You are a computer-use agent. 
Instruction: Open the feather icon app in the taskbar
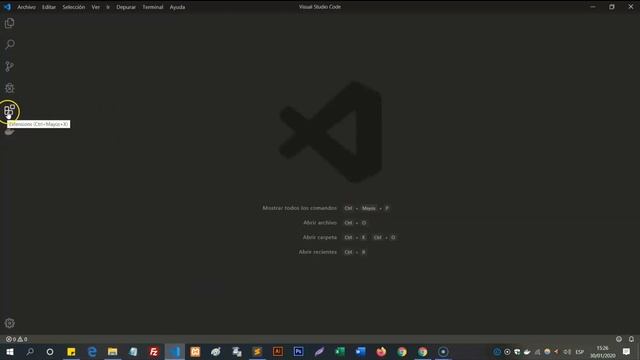pos(319,352)
